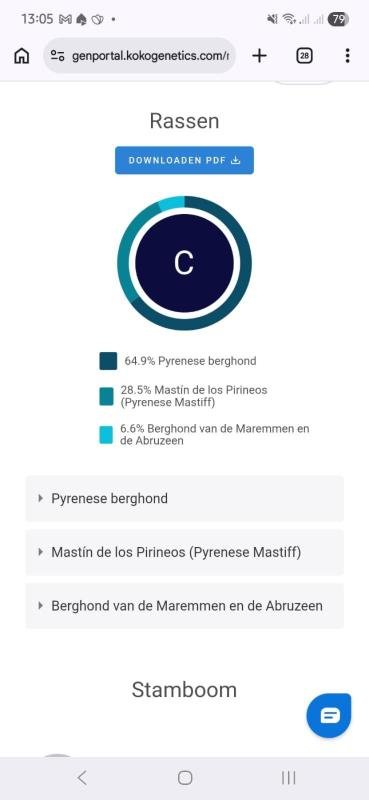Click the dark blue 64.9% legend swatch
The image size is (369, 800).
click(x=108, y=361)
